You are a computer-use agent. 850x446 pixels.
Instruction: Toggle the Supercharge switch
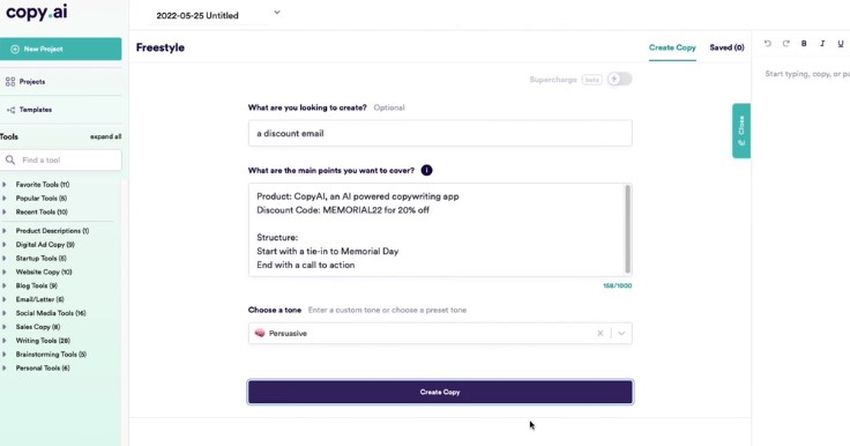(x=619, y=79)
